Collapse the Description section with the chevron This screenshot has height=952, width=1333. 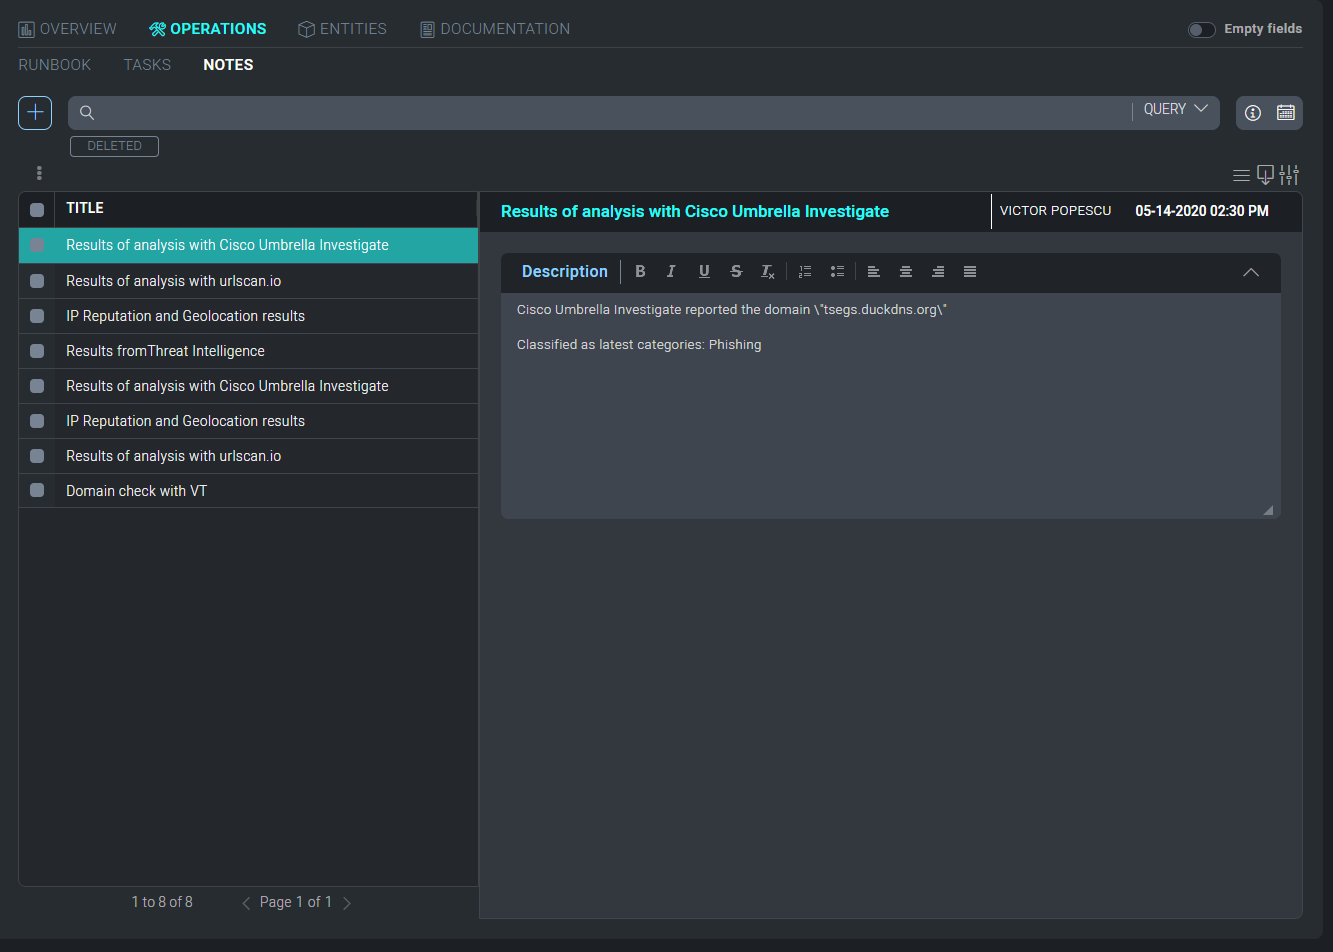(x=1250, y=272)
